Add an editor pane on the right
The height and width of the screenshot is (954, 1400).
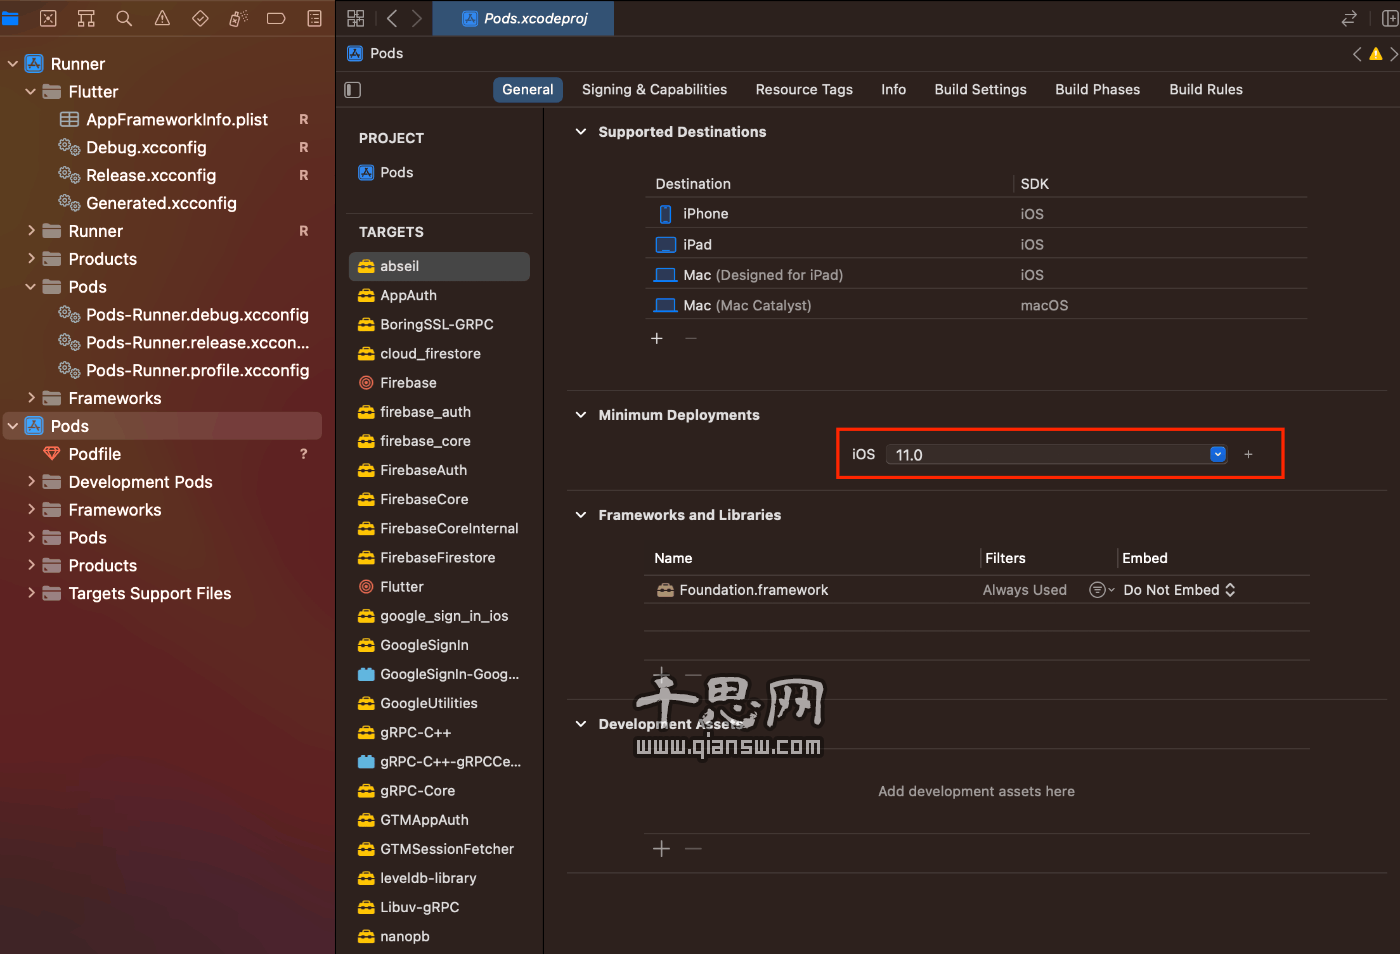[x=1389, y=18]
